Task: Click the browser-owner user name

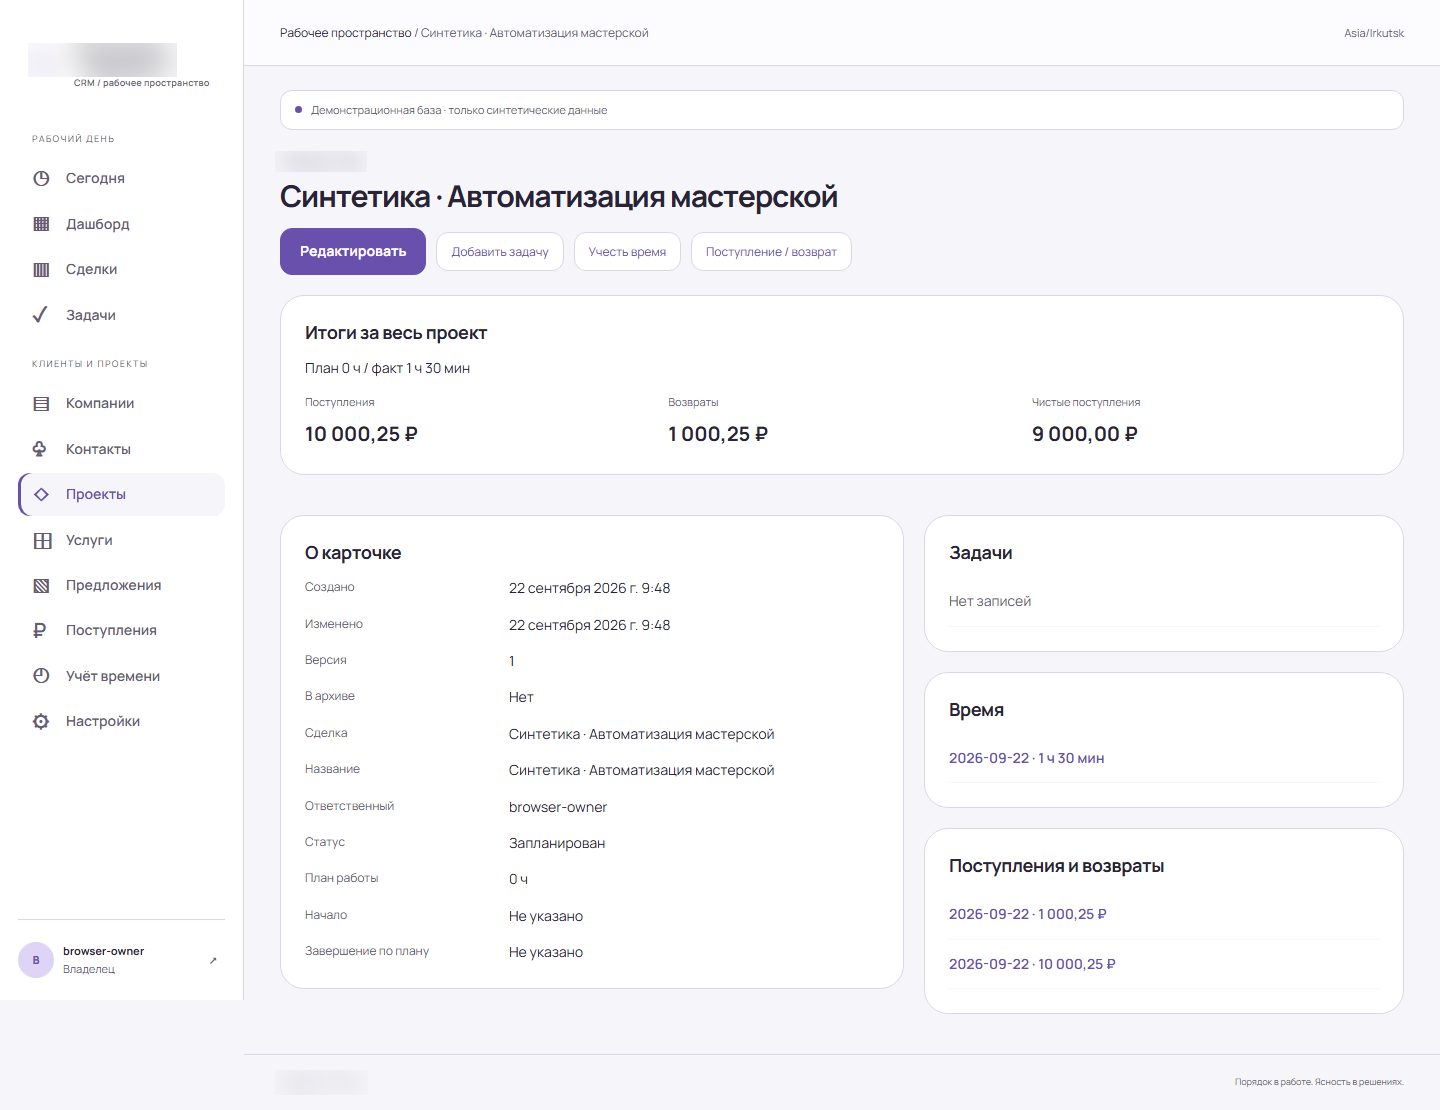Action: click(103, 951)
